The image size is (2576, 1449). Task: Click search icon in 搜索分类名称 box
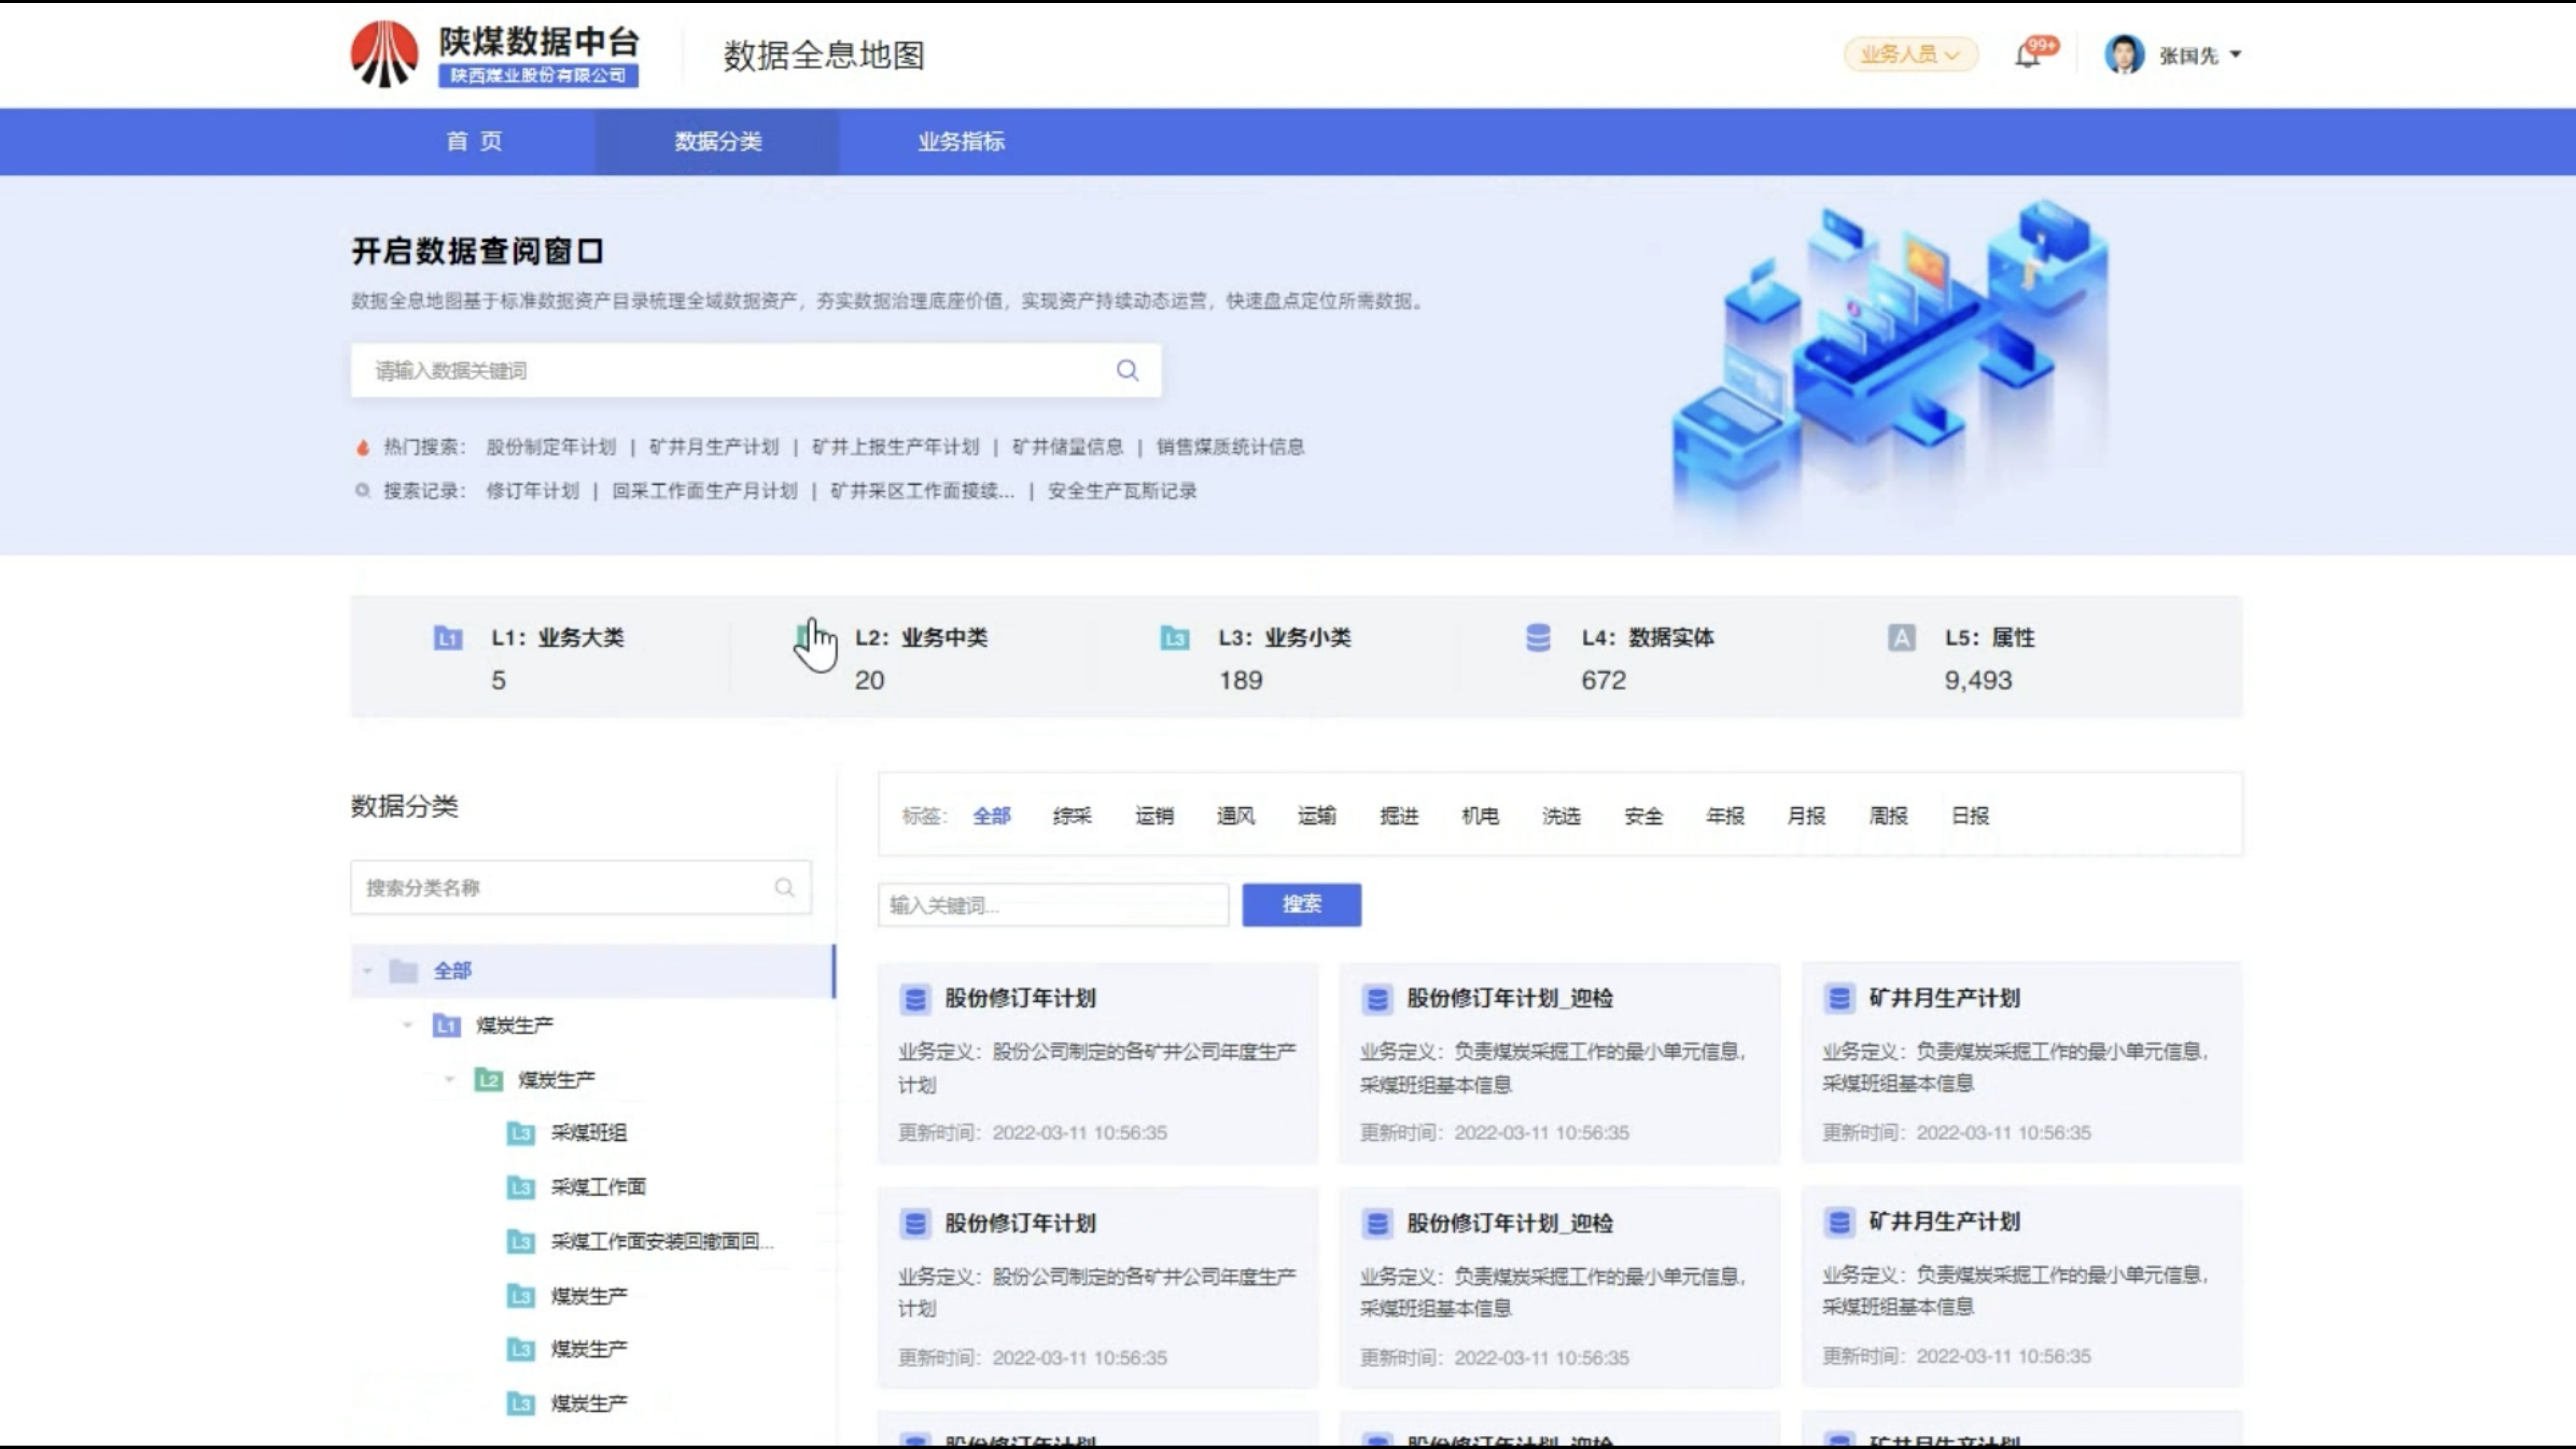(785, 888)
